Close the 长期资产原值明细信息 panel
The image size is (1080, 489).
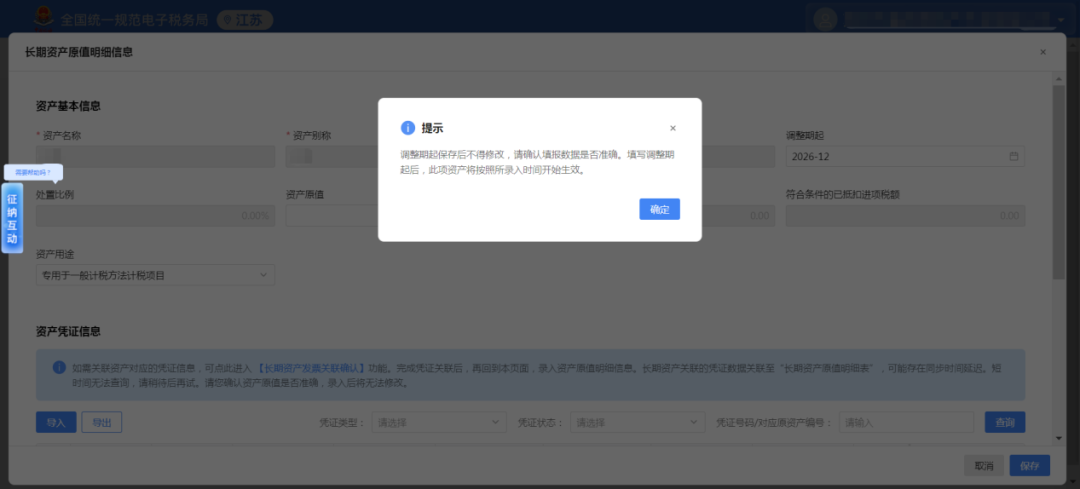tap(1043, 52)
